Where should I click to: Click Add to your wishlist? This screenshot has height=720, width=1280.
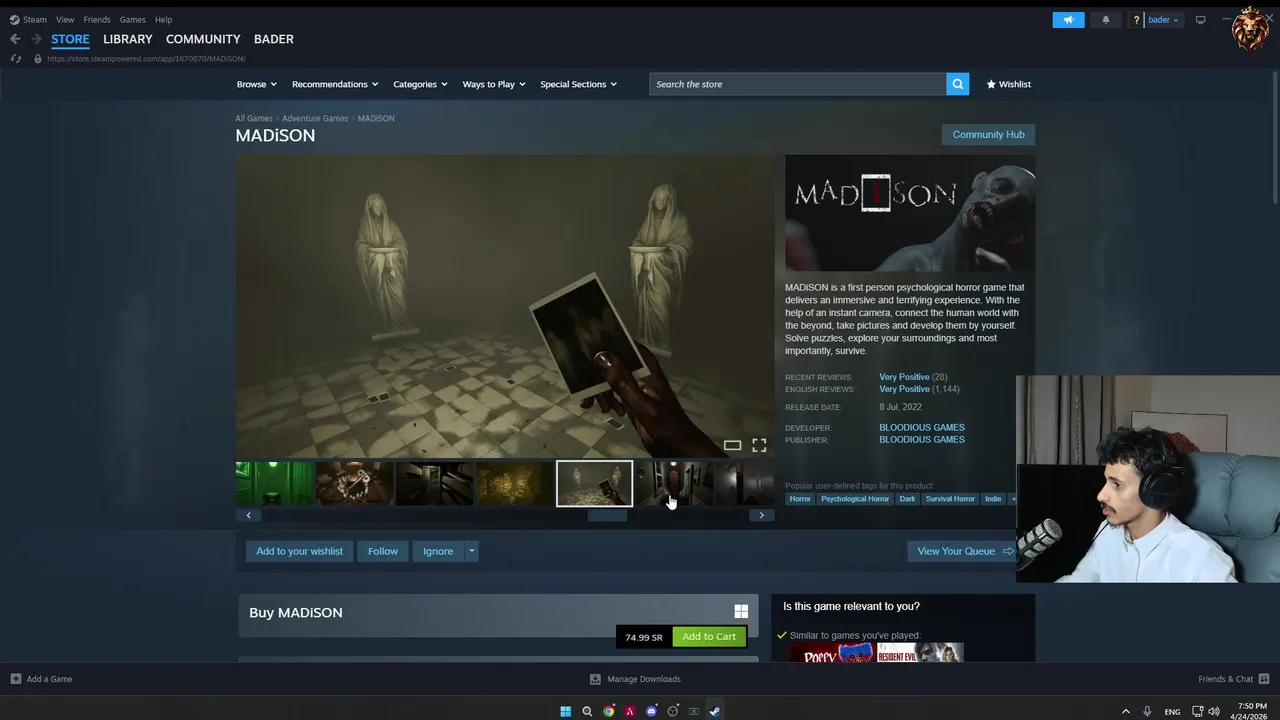pyautogui.click(x=299, y=551)
